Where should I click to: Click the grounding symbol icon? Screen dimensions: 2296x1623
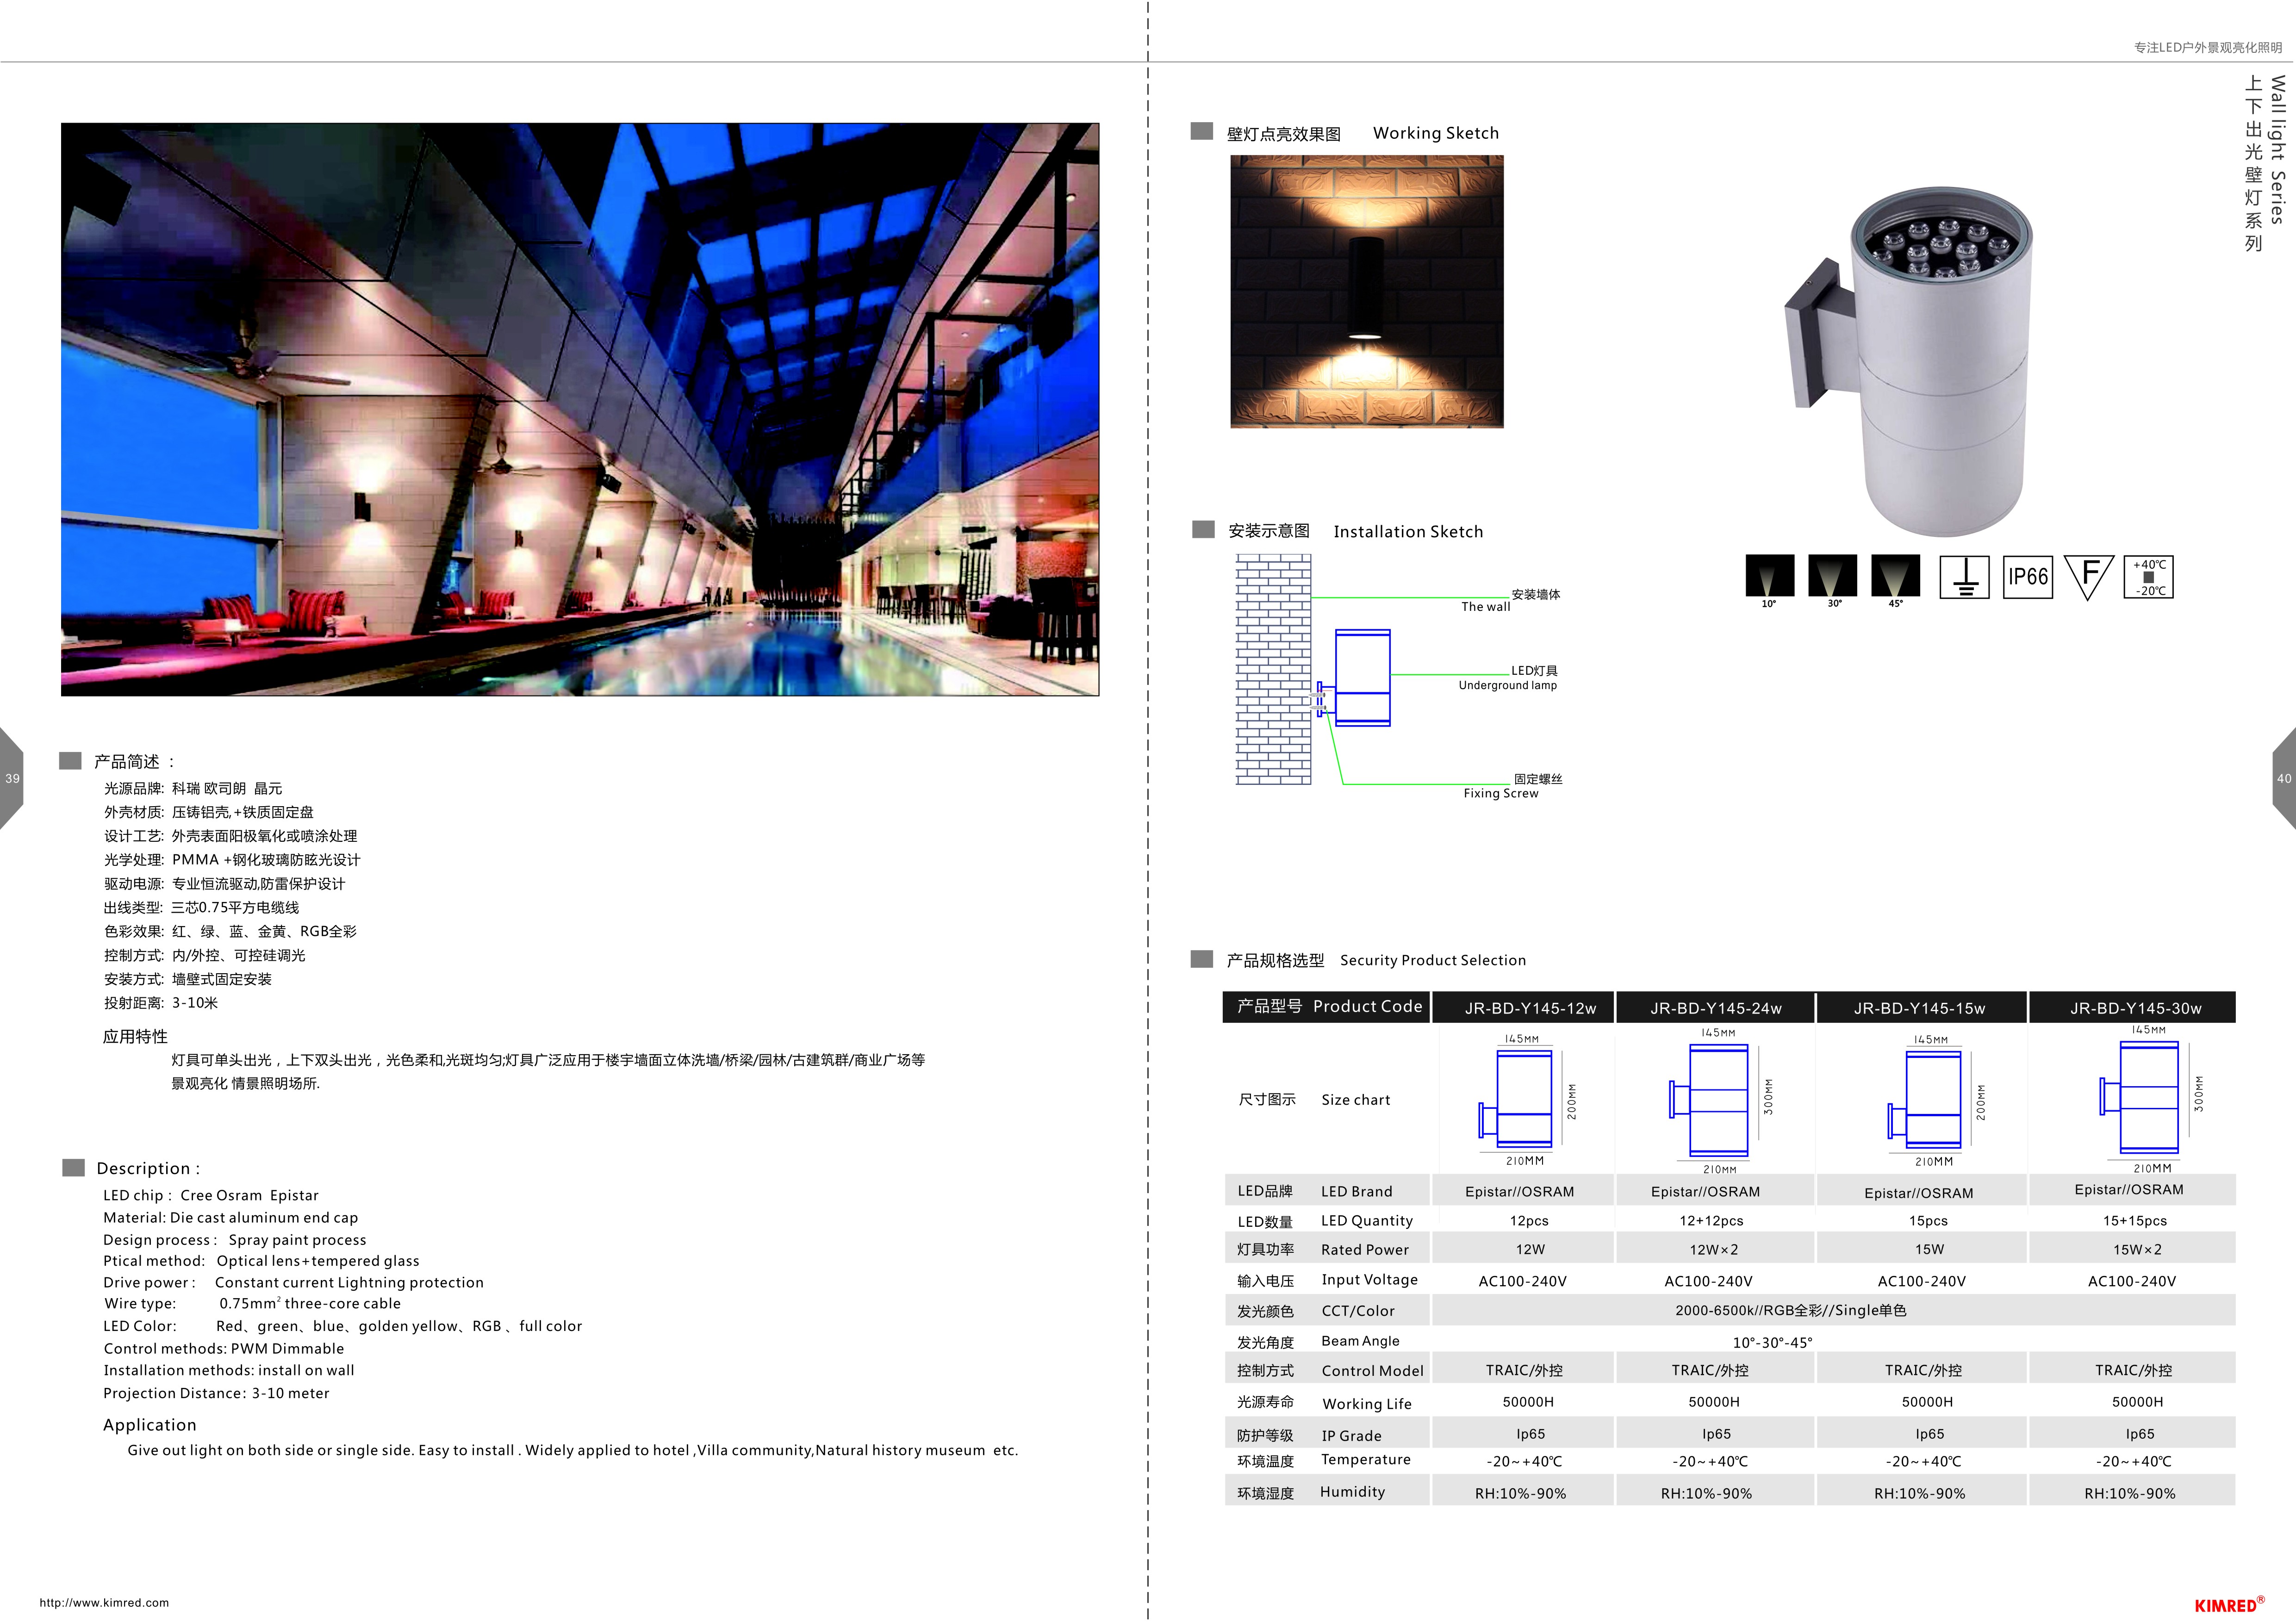(x=1964, y=577)
